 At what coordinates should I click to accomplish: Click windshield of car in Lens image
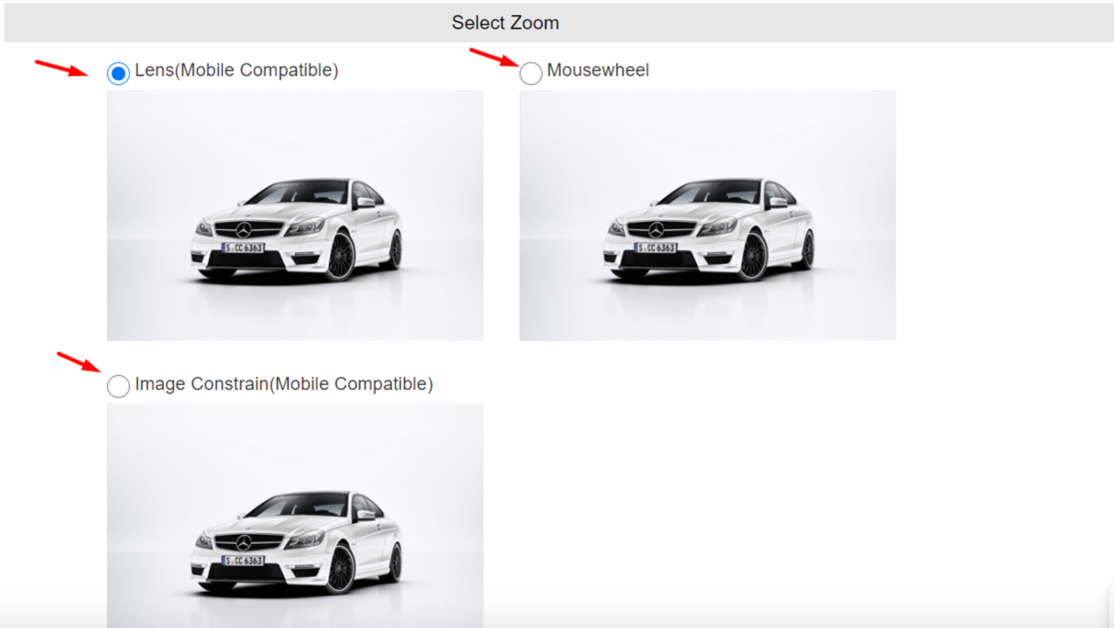point(297,192)
